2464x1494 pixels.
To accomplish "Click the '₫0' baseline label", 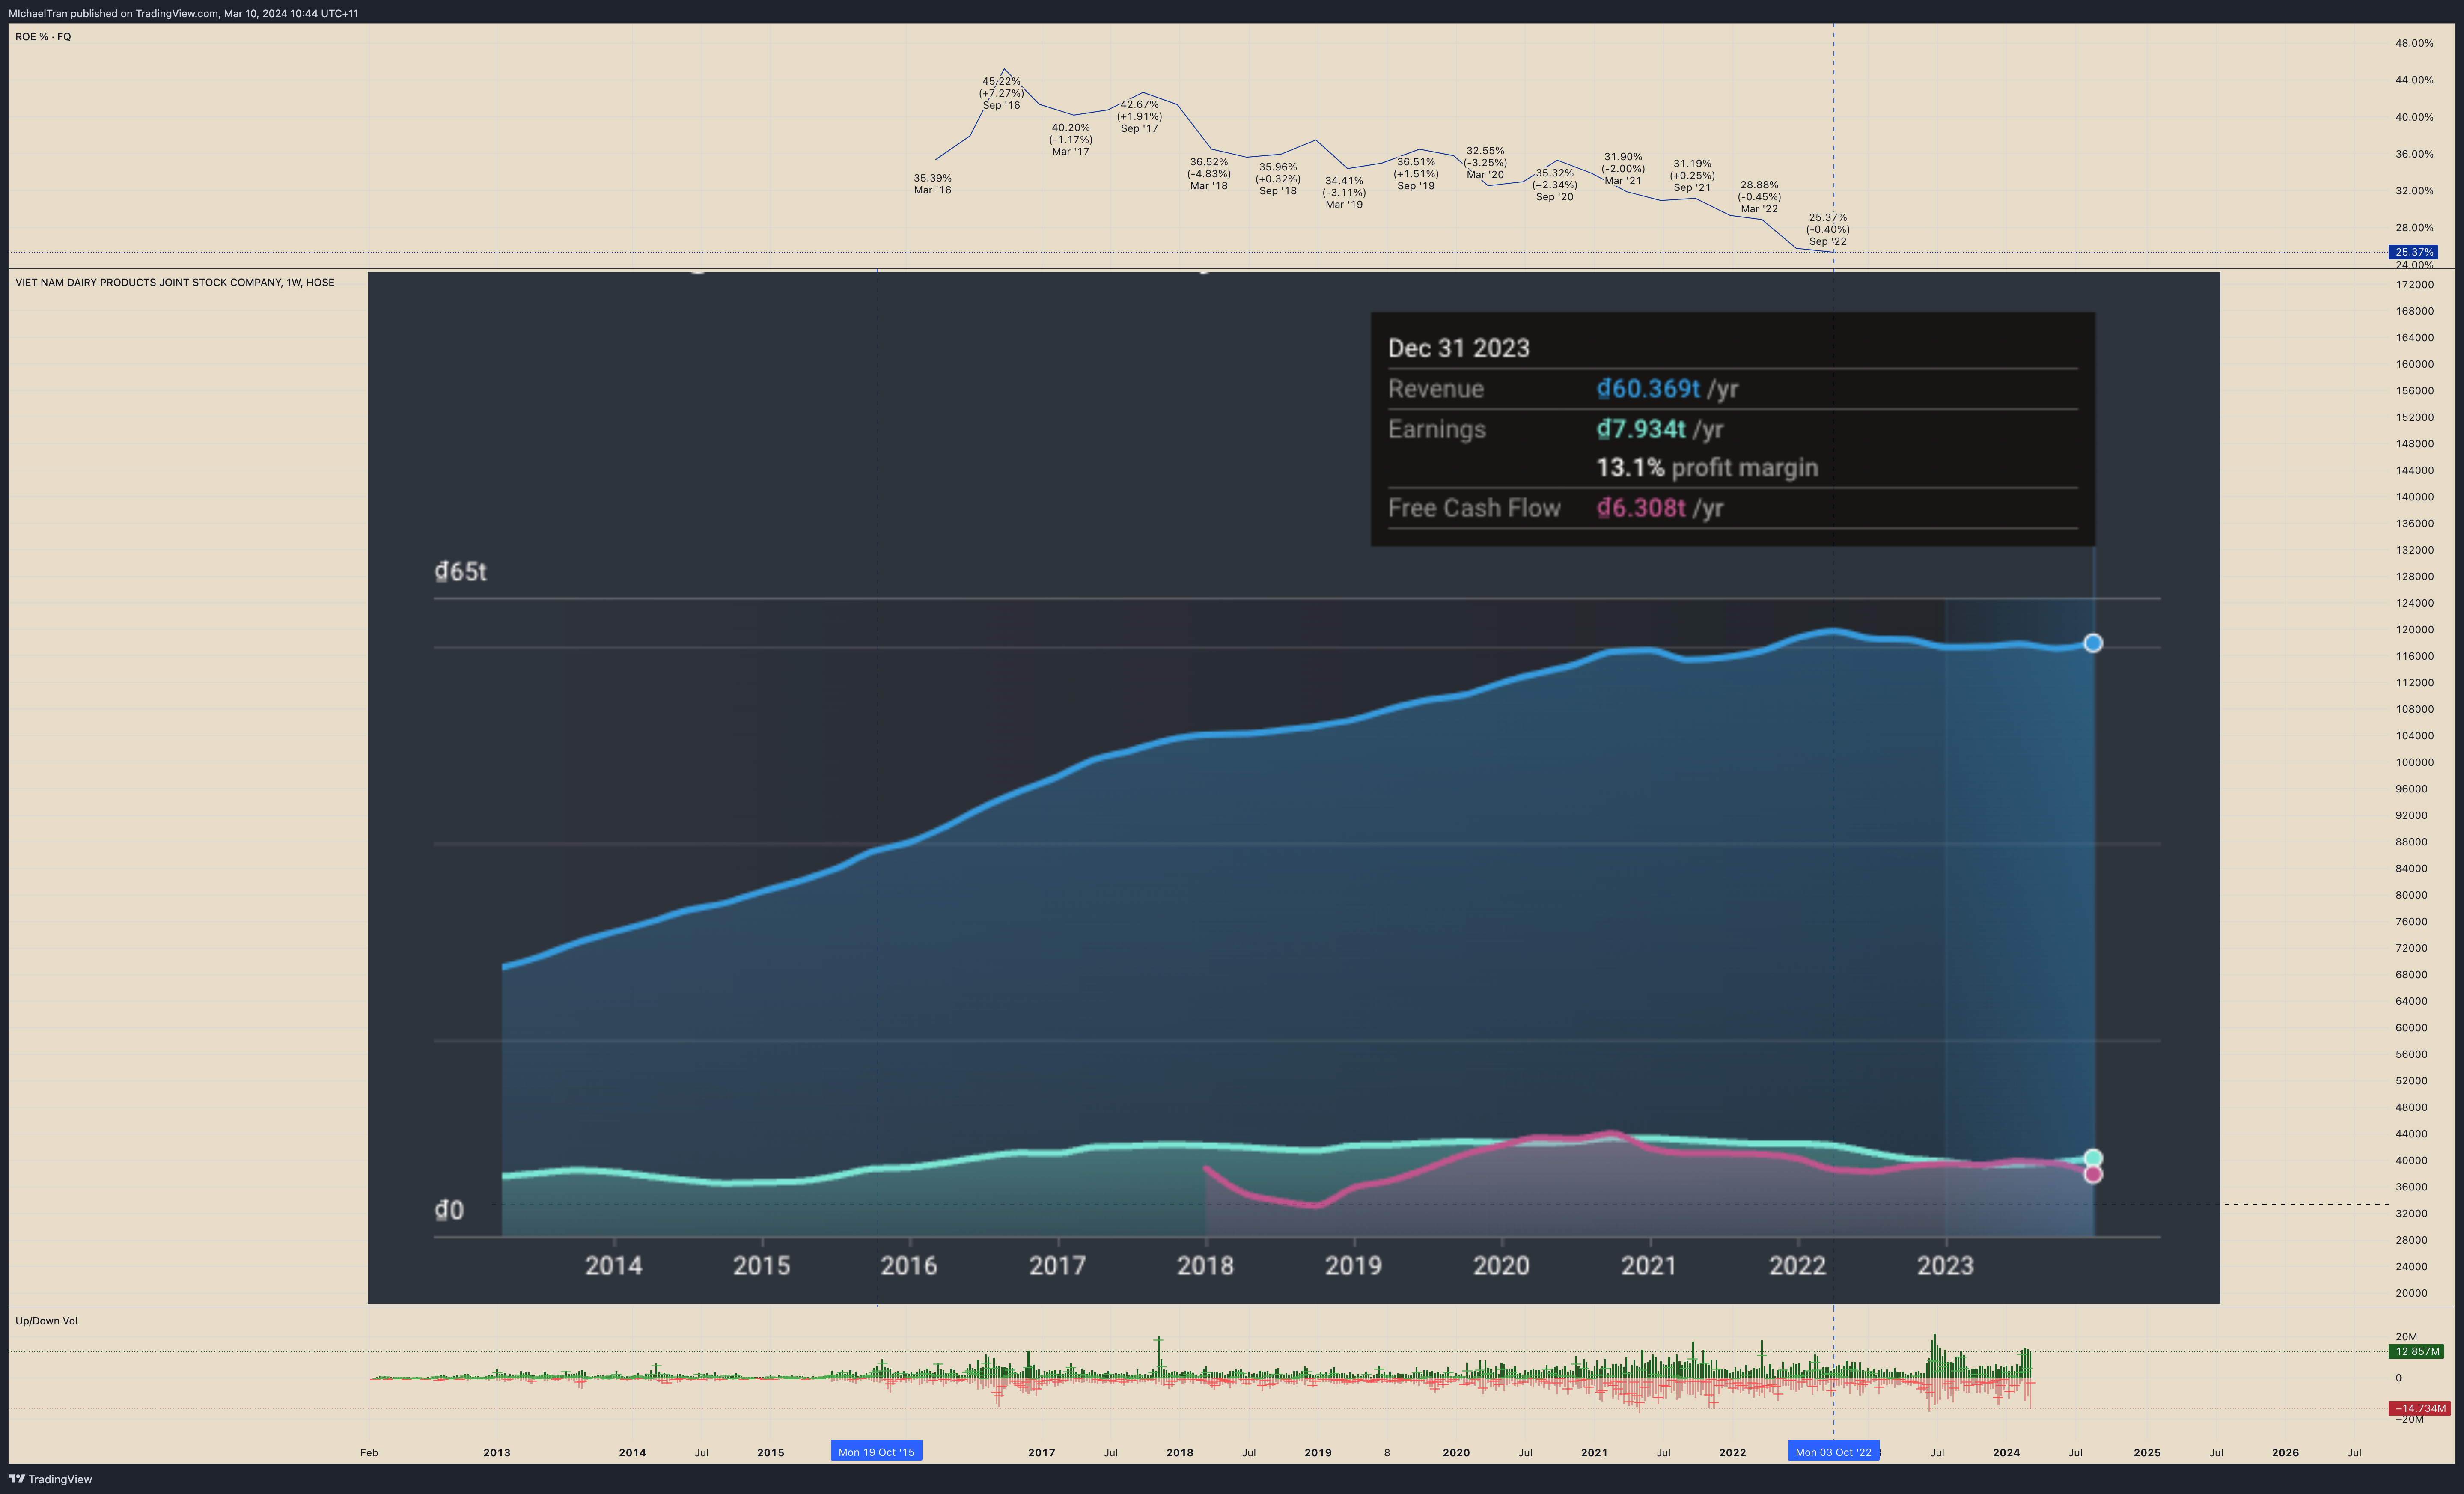I will point(449,1211).
